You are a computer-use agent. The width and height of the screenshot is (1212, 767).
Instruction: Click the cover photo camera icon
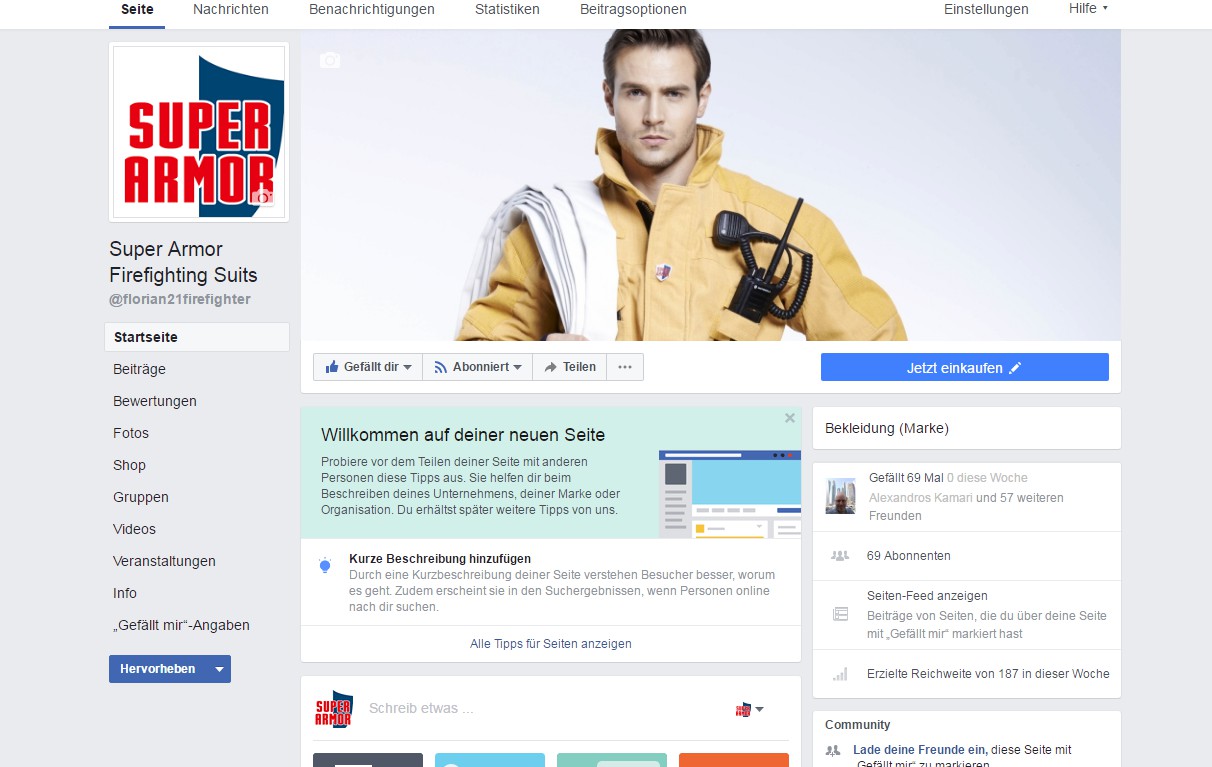click(x=330, y=61)
